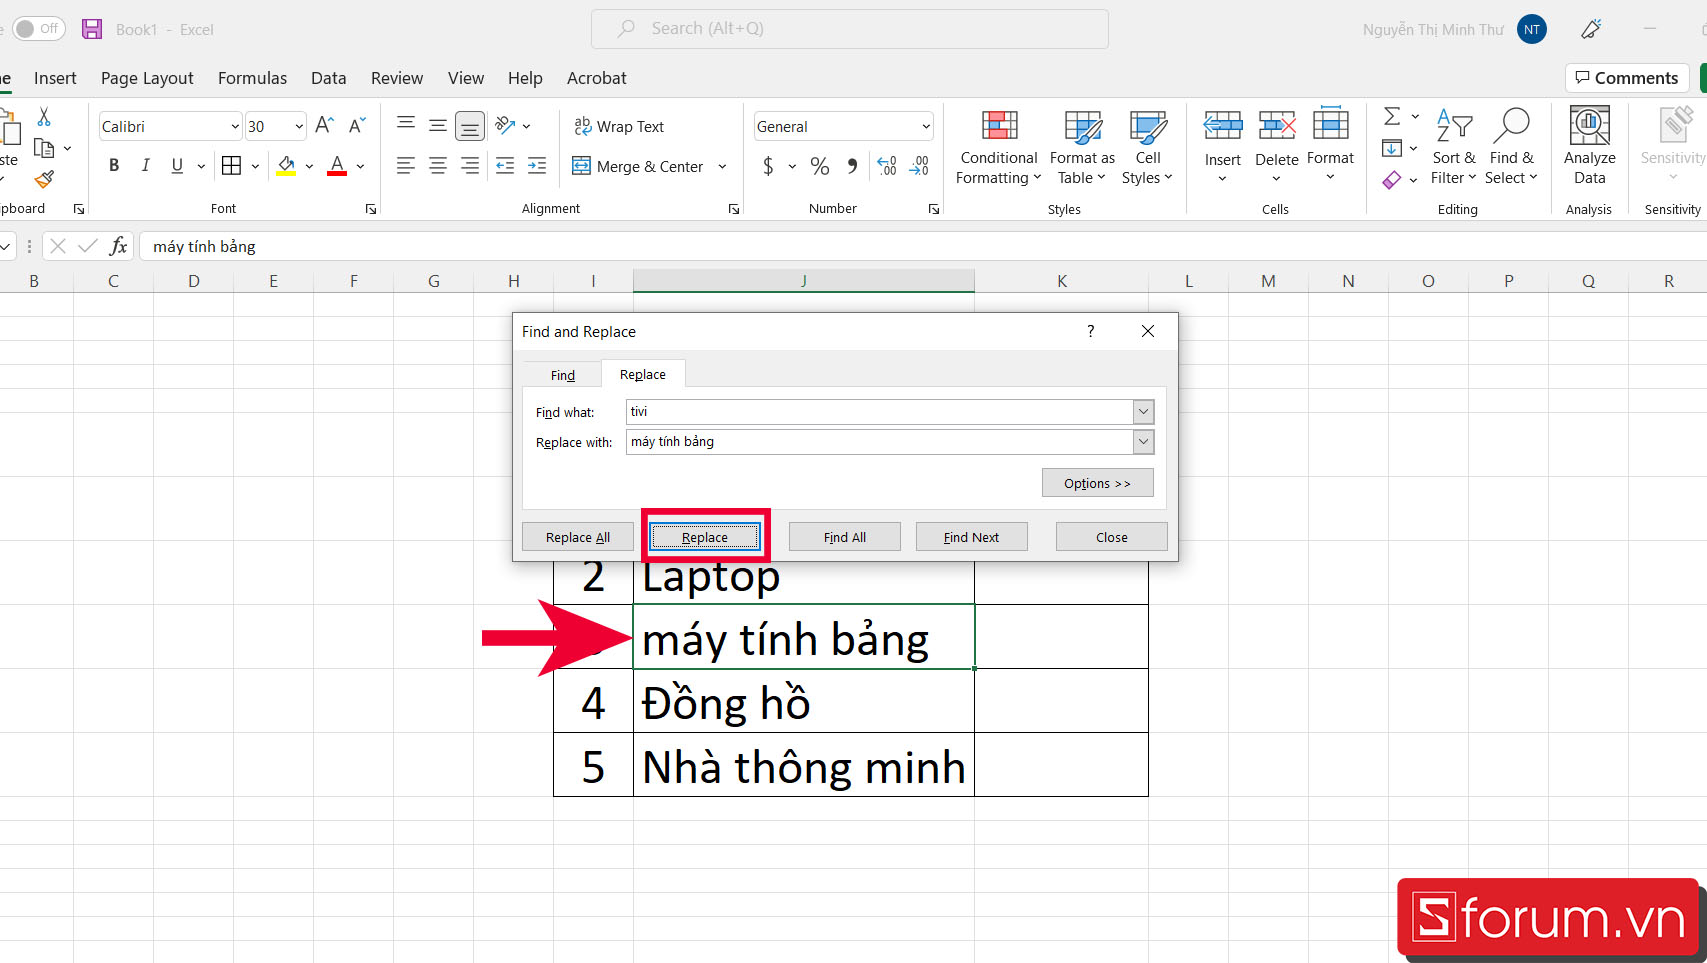Toggle Underline formatting
Viewport: 1707px width, 963px height.
coord(177,166)
